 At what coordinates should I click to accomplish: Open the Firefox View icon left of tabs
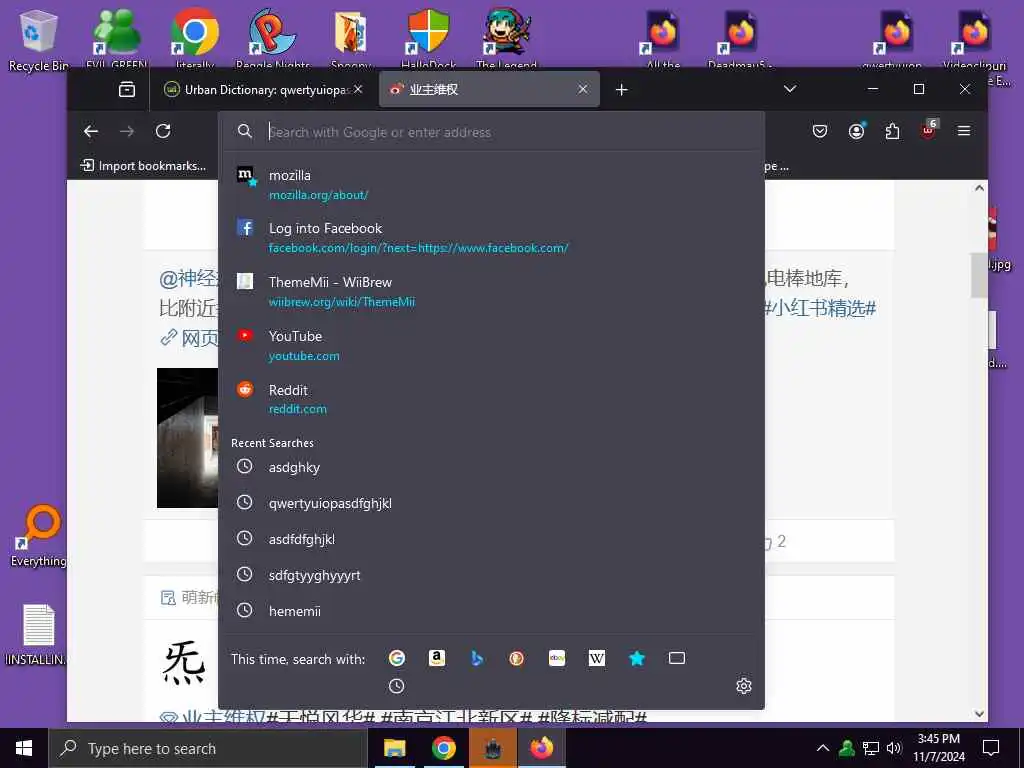127,89
